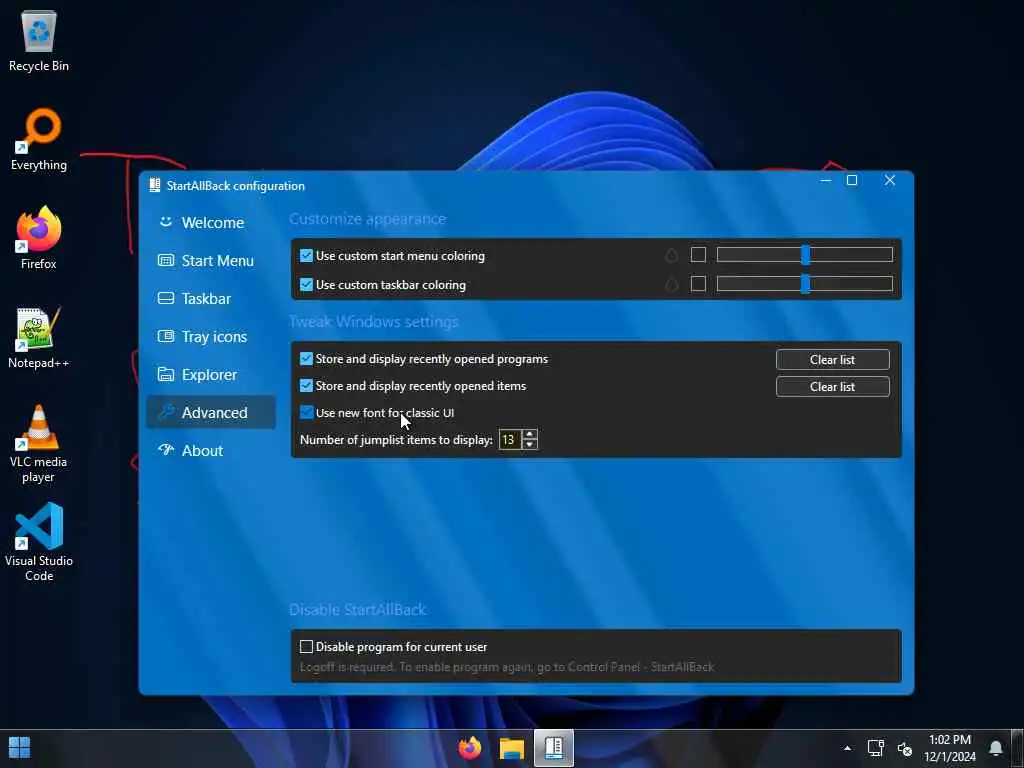Toggle Use custom start menu coloring

tap(306, 255)
